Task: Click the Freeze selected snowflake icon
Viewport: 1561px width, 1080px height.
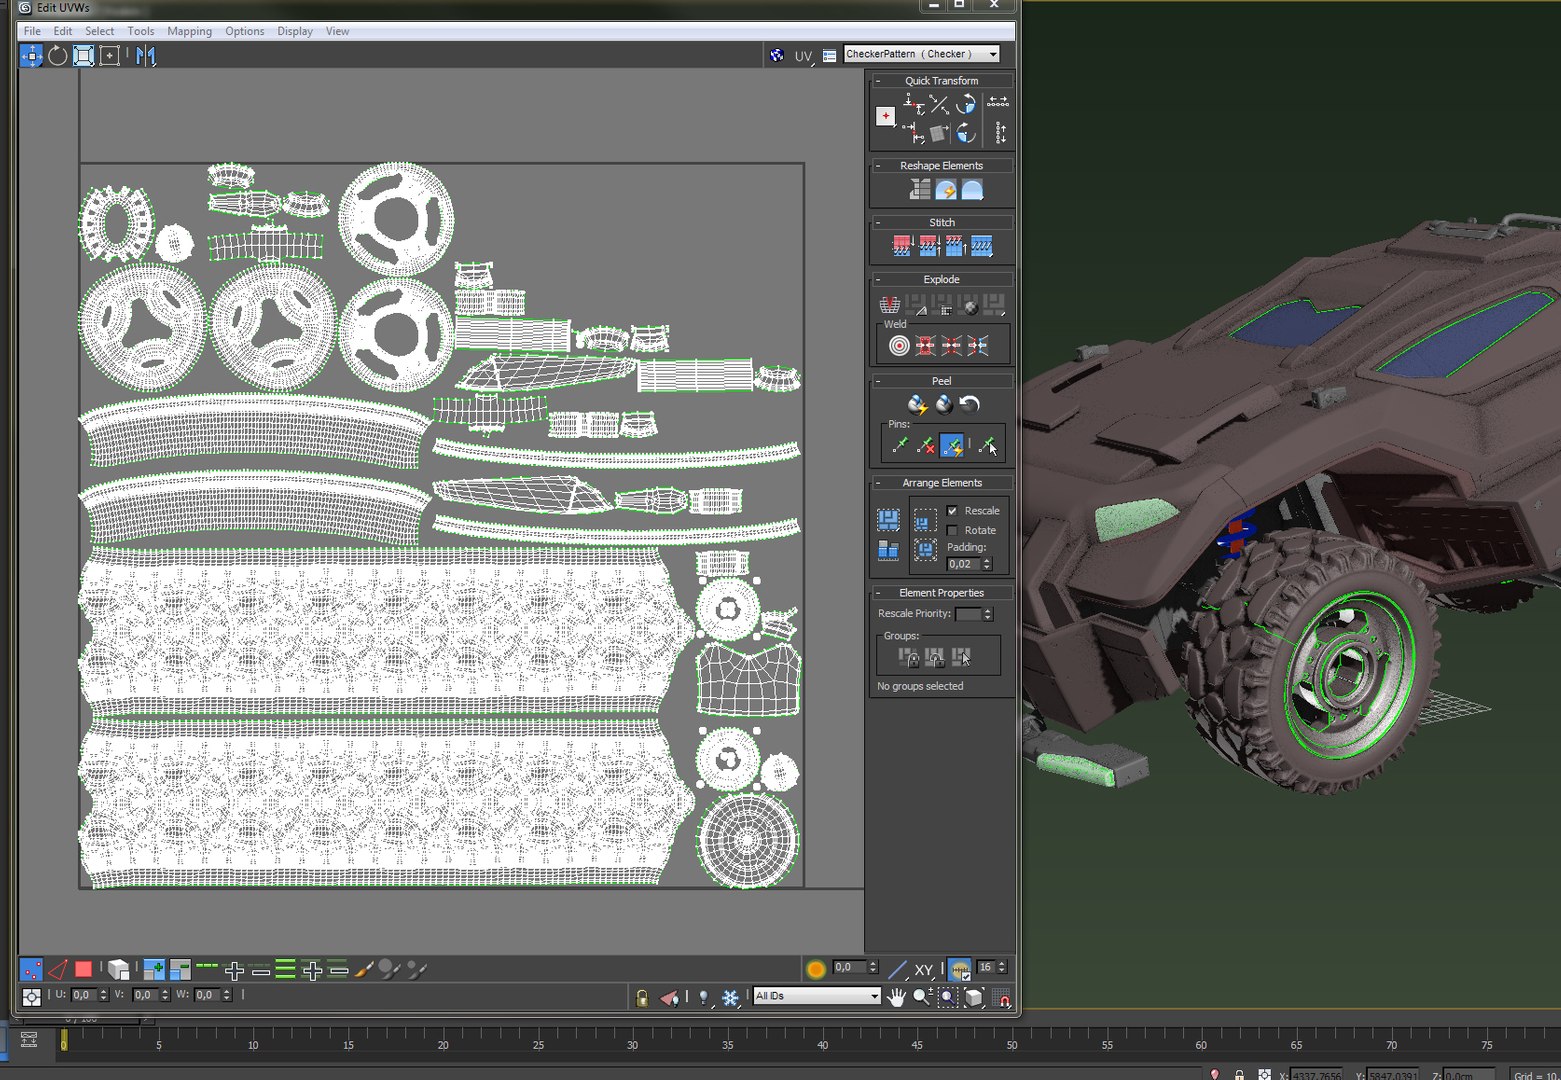Action: pos(730,997)
